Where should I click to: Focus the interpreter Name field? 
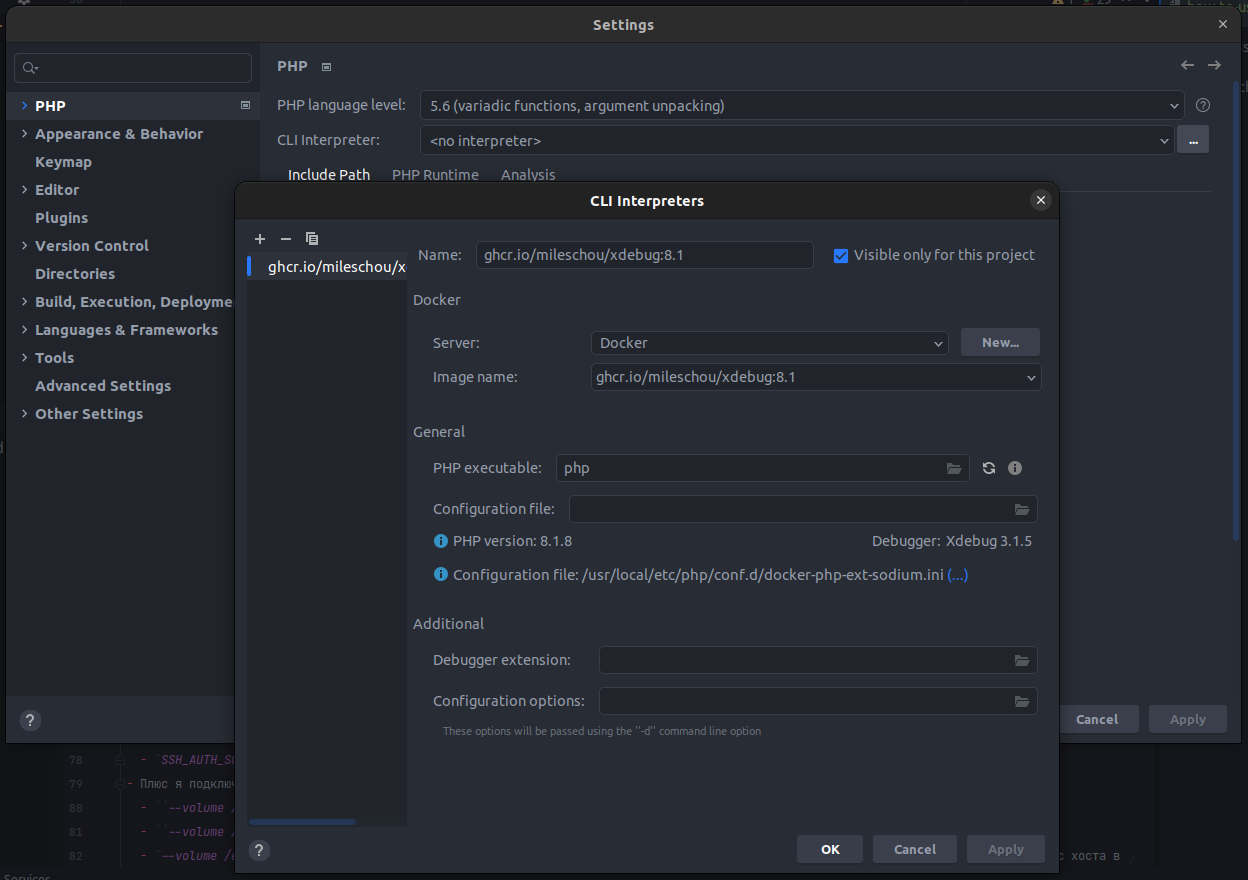point(645,255)
